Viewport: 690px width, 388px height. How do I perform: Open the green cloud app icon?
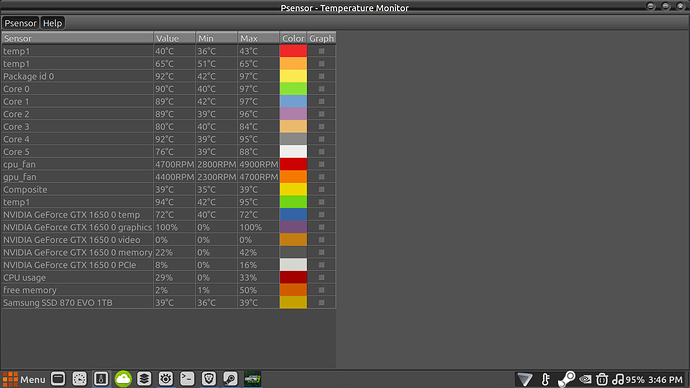(123, 379)
